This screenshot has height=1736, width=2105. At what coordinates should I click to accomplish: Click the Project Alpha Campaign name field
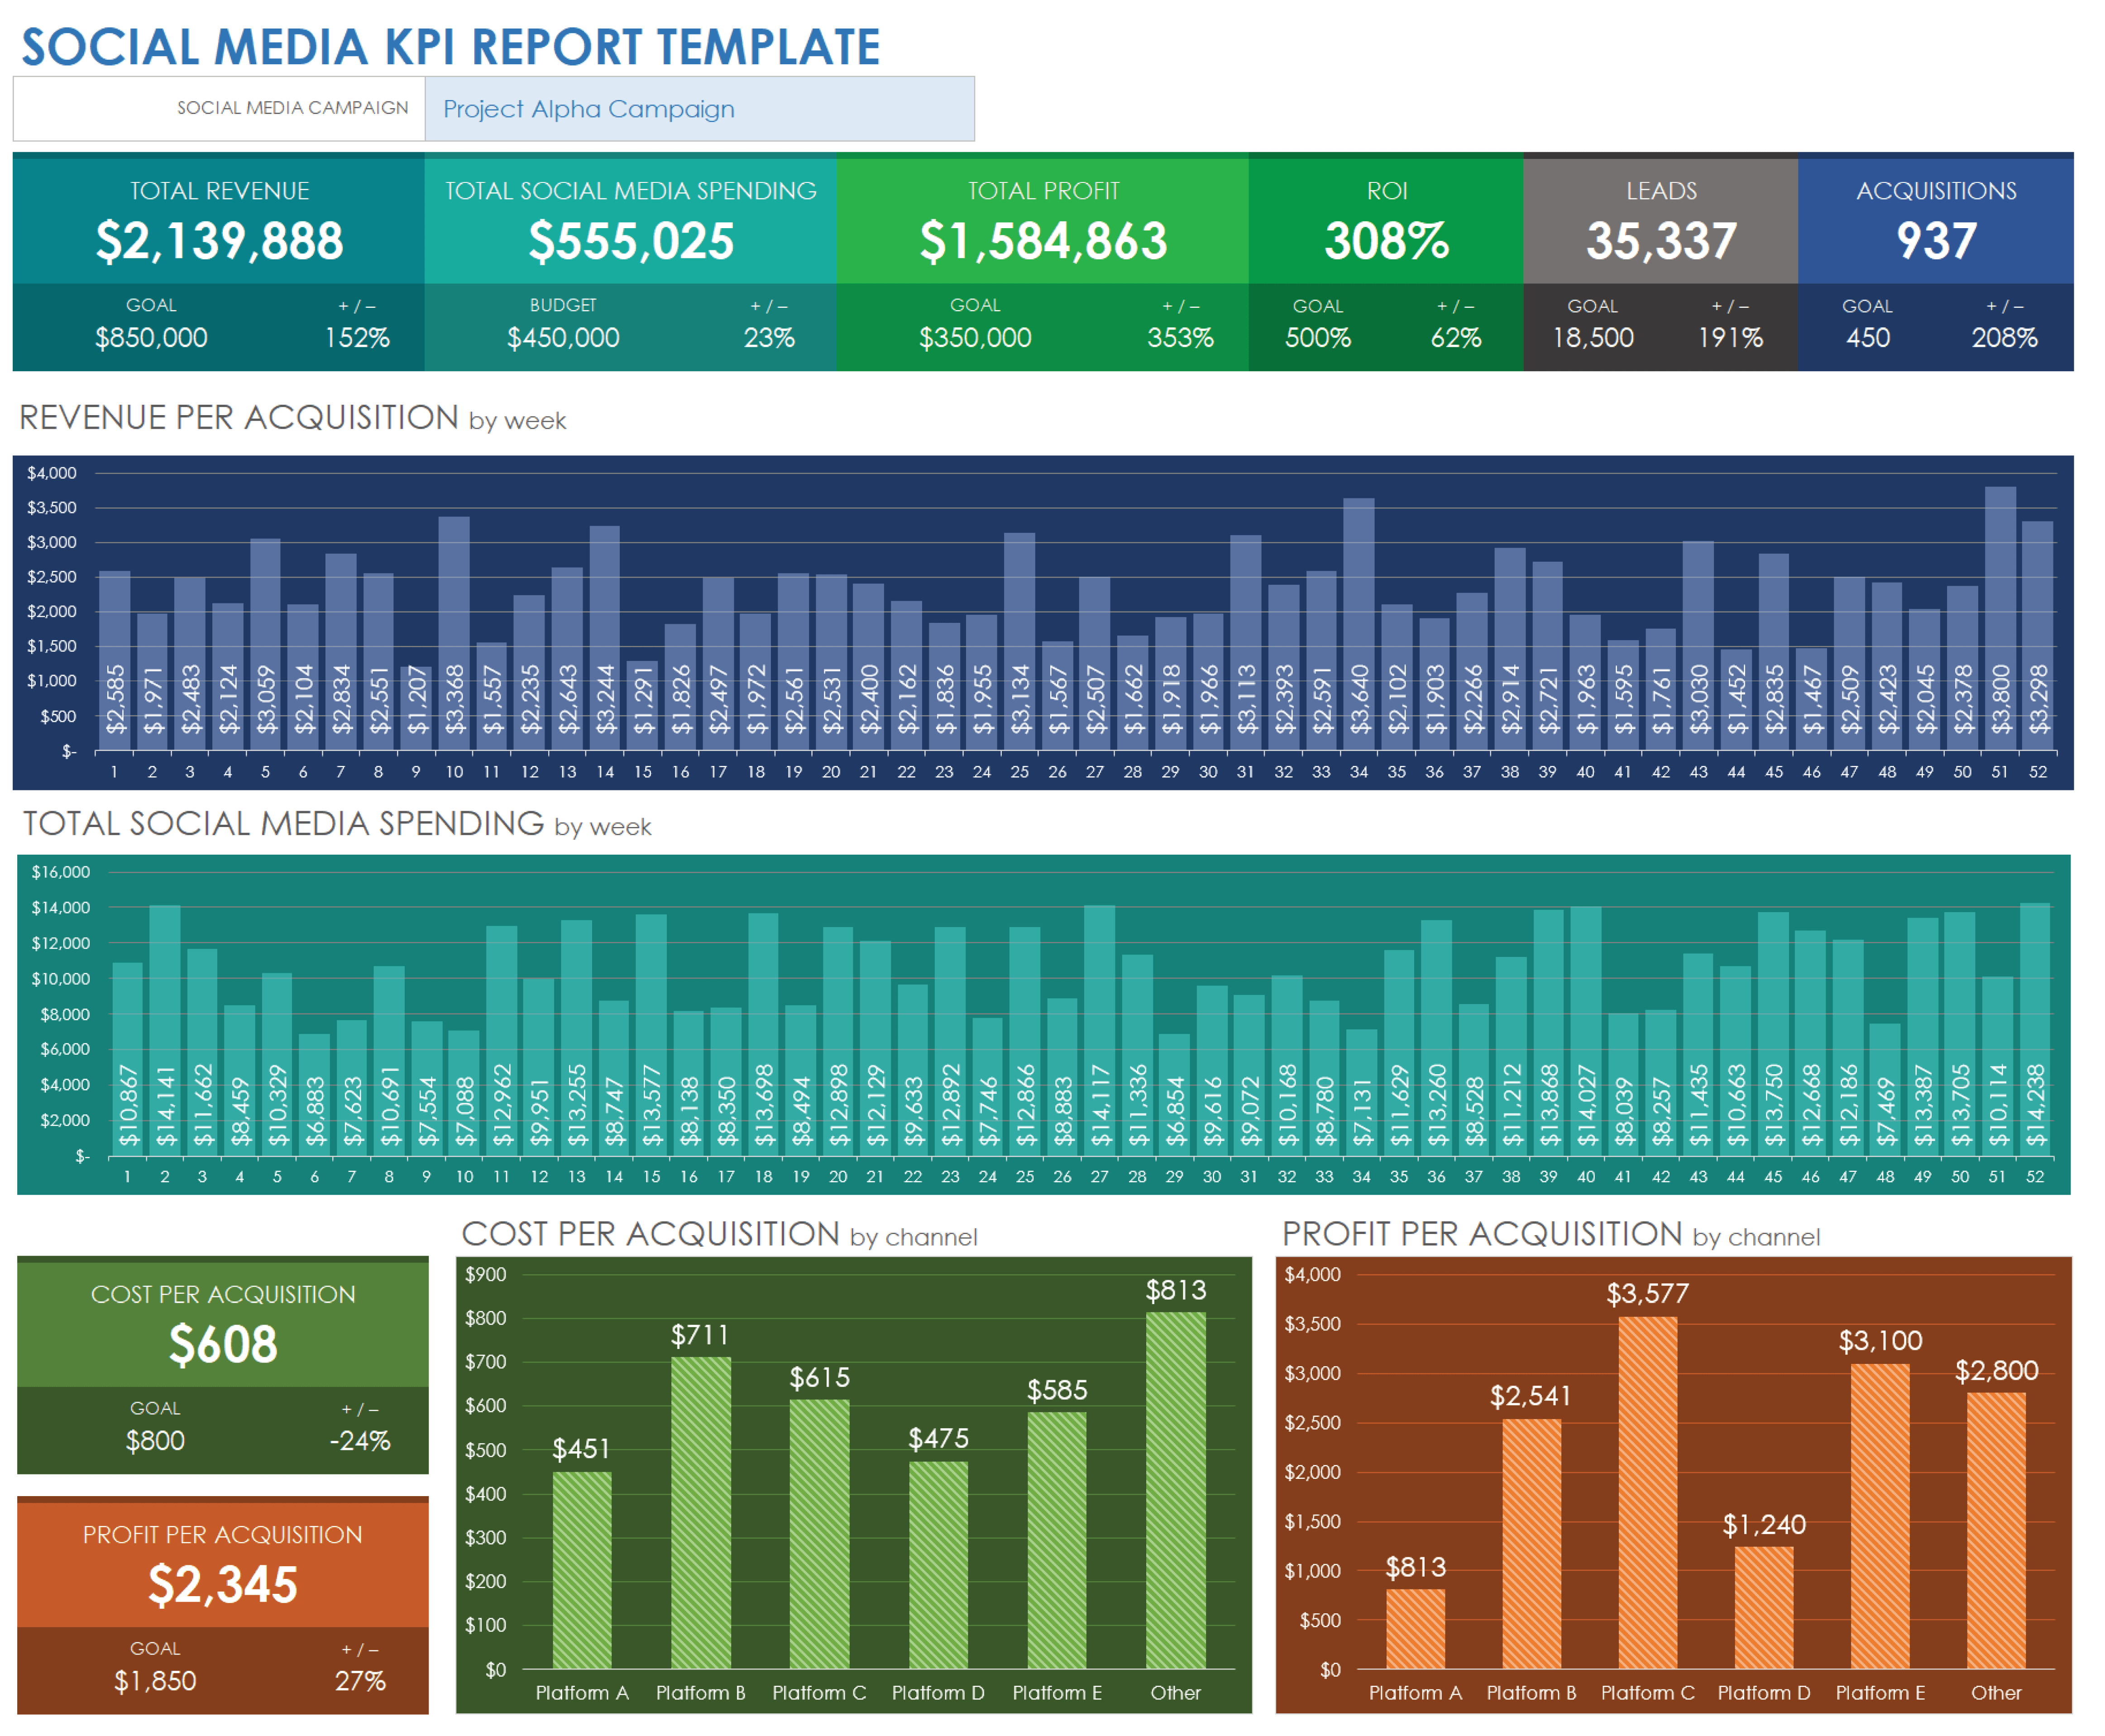pos(699,109)
